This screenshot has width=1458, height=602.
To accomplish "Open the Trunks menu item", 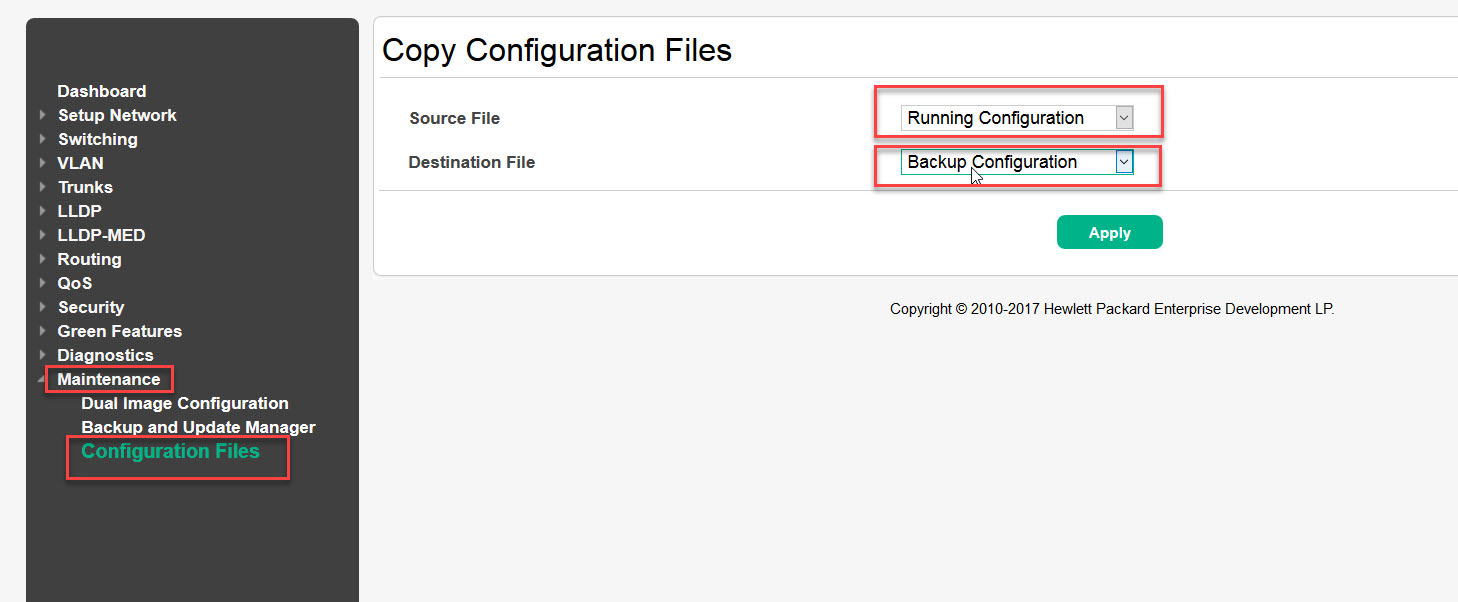I will pyautogui.click(x=85, y=187).
